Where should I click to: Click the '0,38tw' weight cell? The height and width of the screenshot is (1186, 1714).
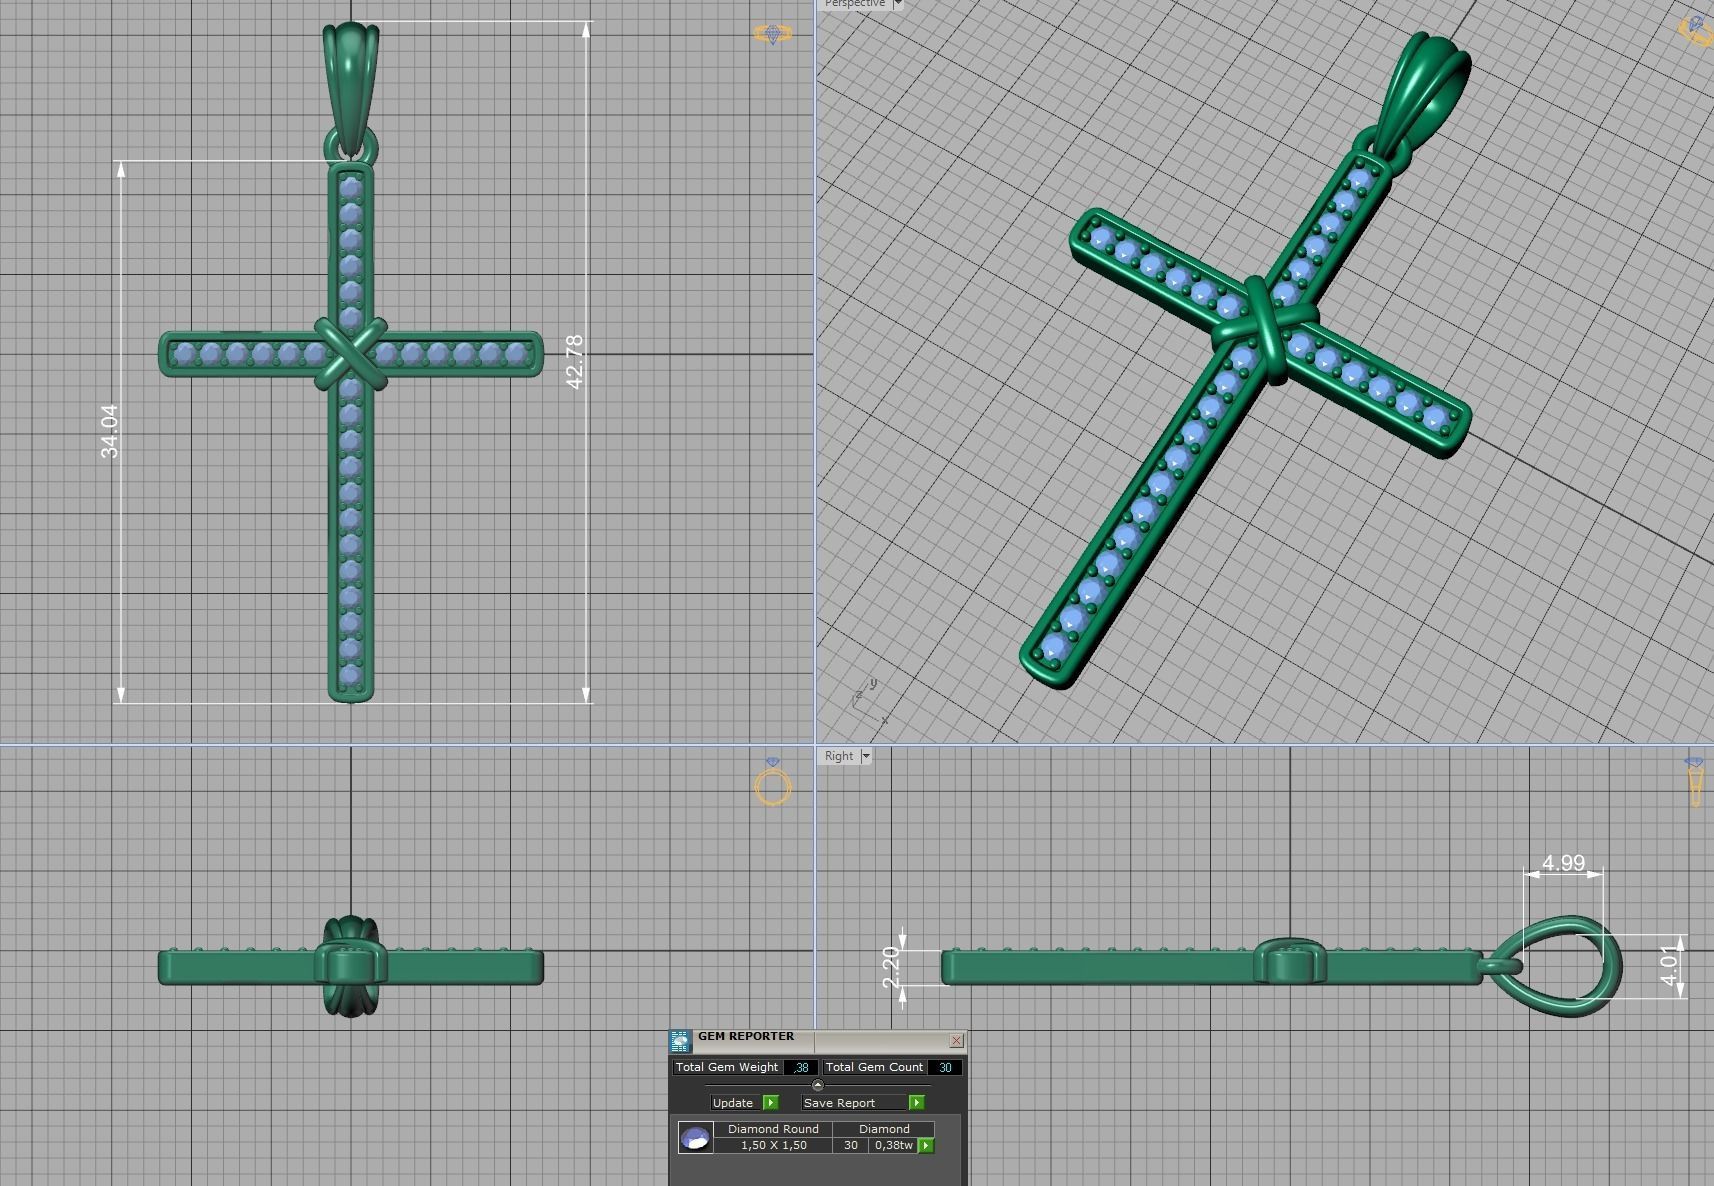point(893,1145)
